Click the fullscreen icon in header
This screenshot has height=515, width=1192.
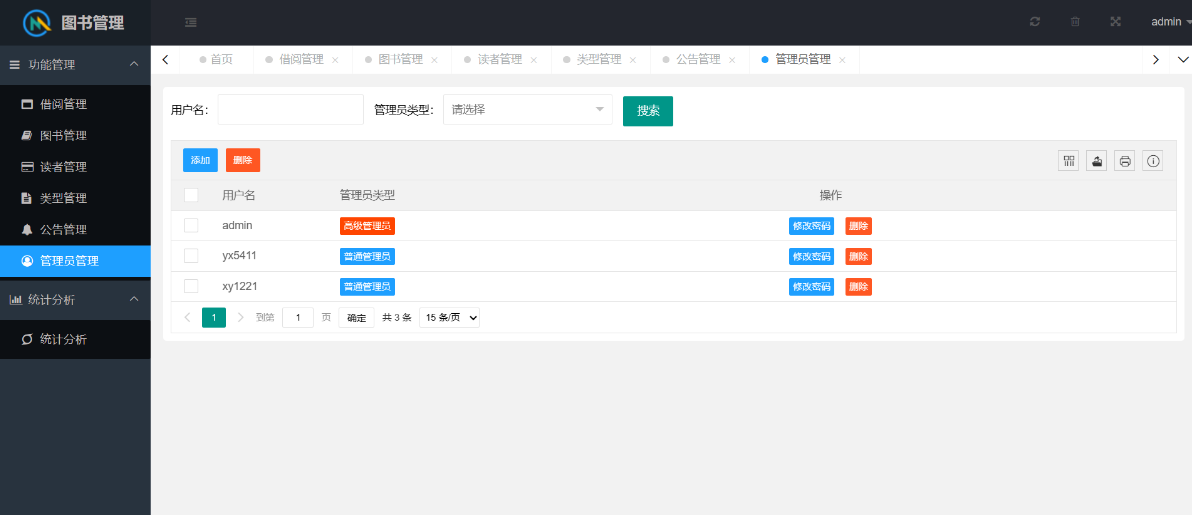click(1116, 22)
